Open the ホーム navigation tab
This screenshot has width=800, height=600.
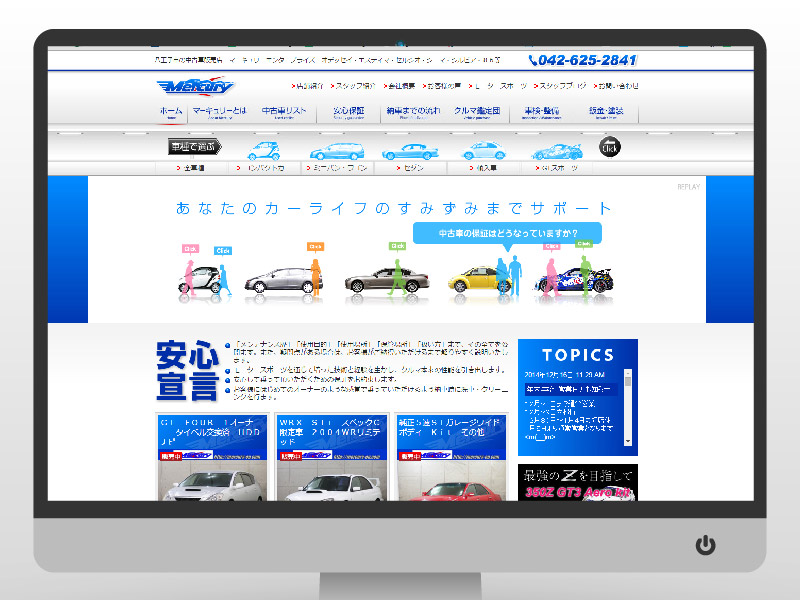[x=171, y=112]
